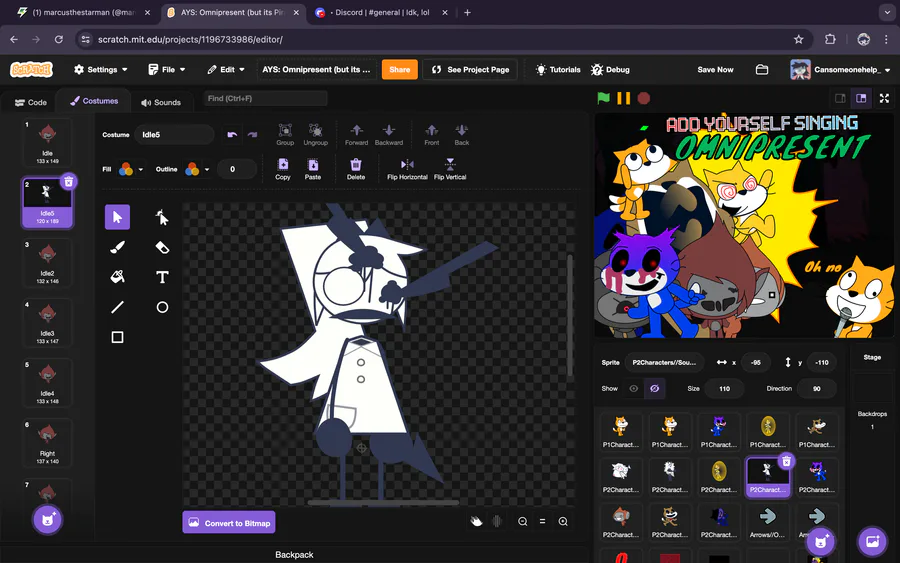The height and width of the screenshot is (563, 900).
Task: Click the Delete trash icon in toolbar
Action: click(356, 169)
